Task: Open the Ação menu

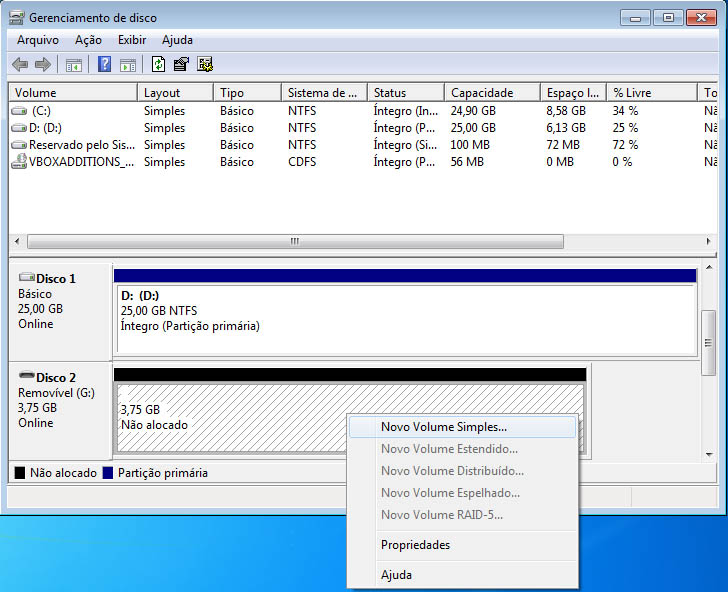Action: 88,40
